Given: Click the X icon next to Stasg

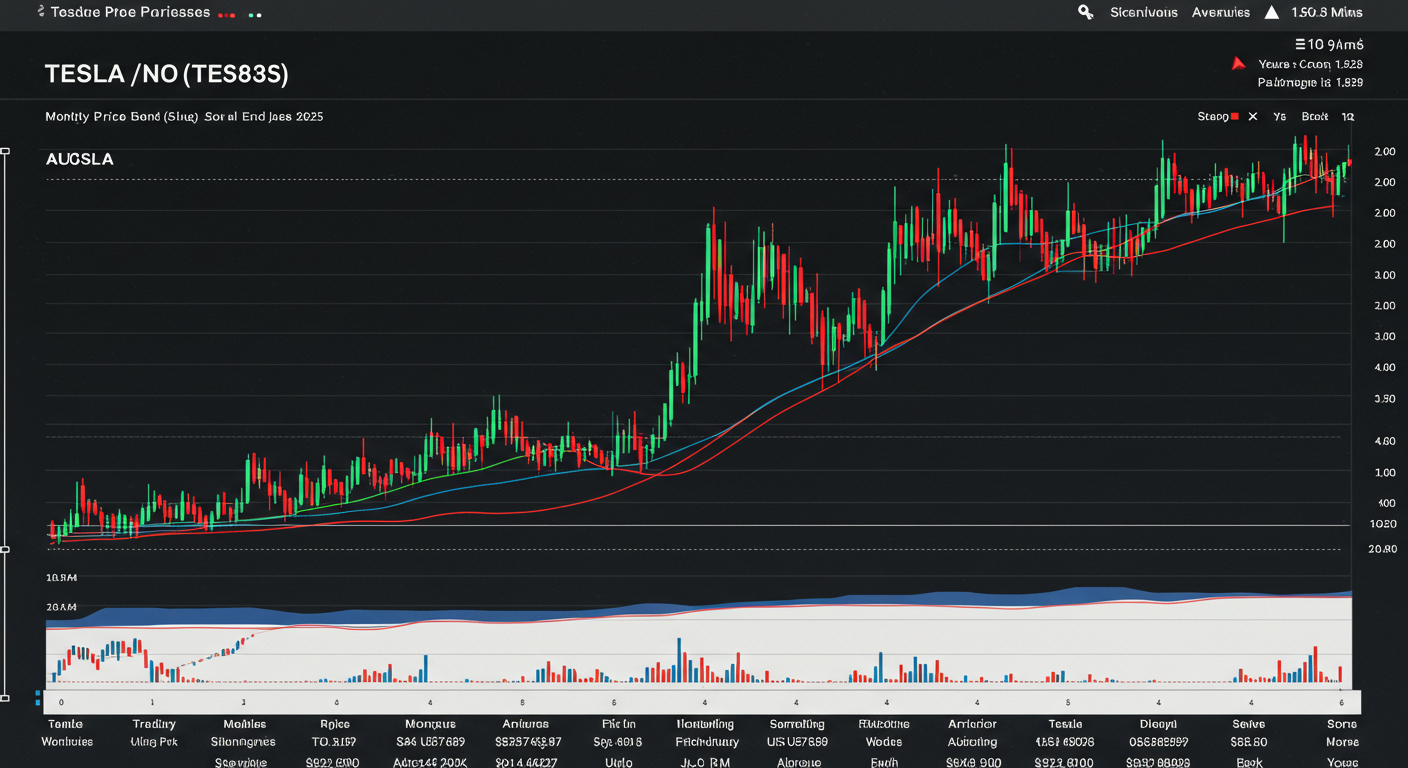Looking at the screenshot, I should 1253,117.
